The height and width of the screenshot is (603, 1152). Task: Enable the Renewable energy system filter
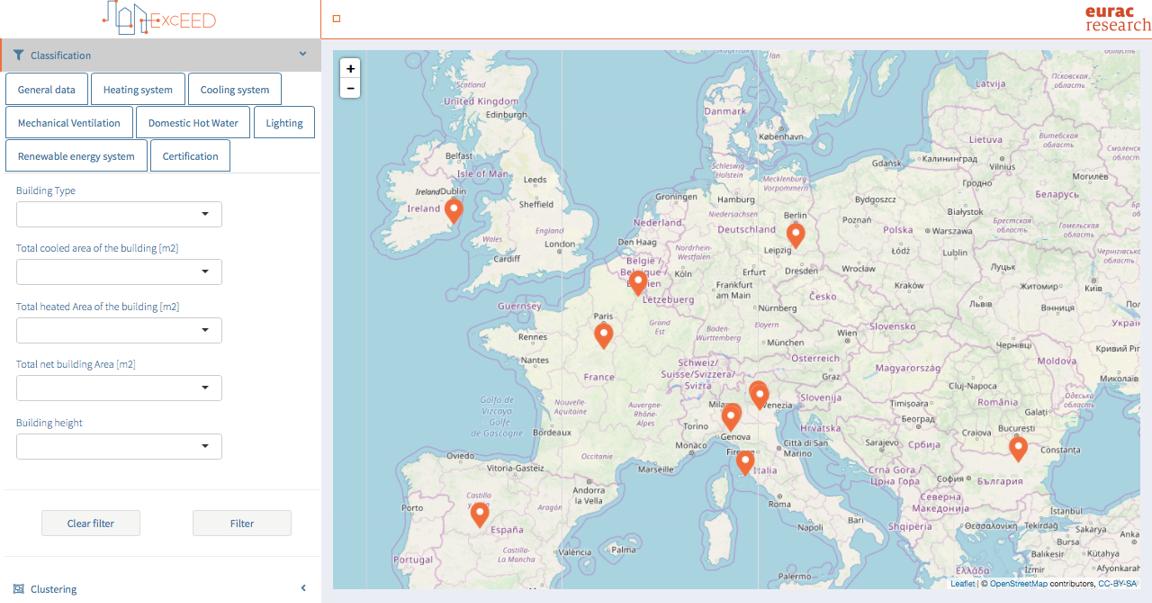[77, 156]
